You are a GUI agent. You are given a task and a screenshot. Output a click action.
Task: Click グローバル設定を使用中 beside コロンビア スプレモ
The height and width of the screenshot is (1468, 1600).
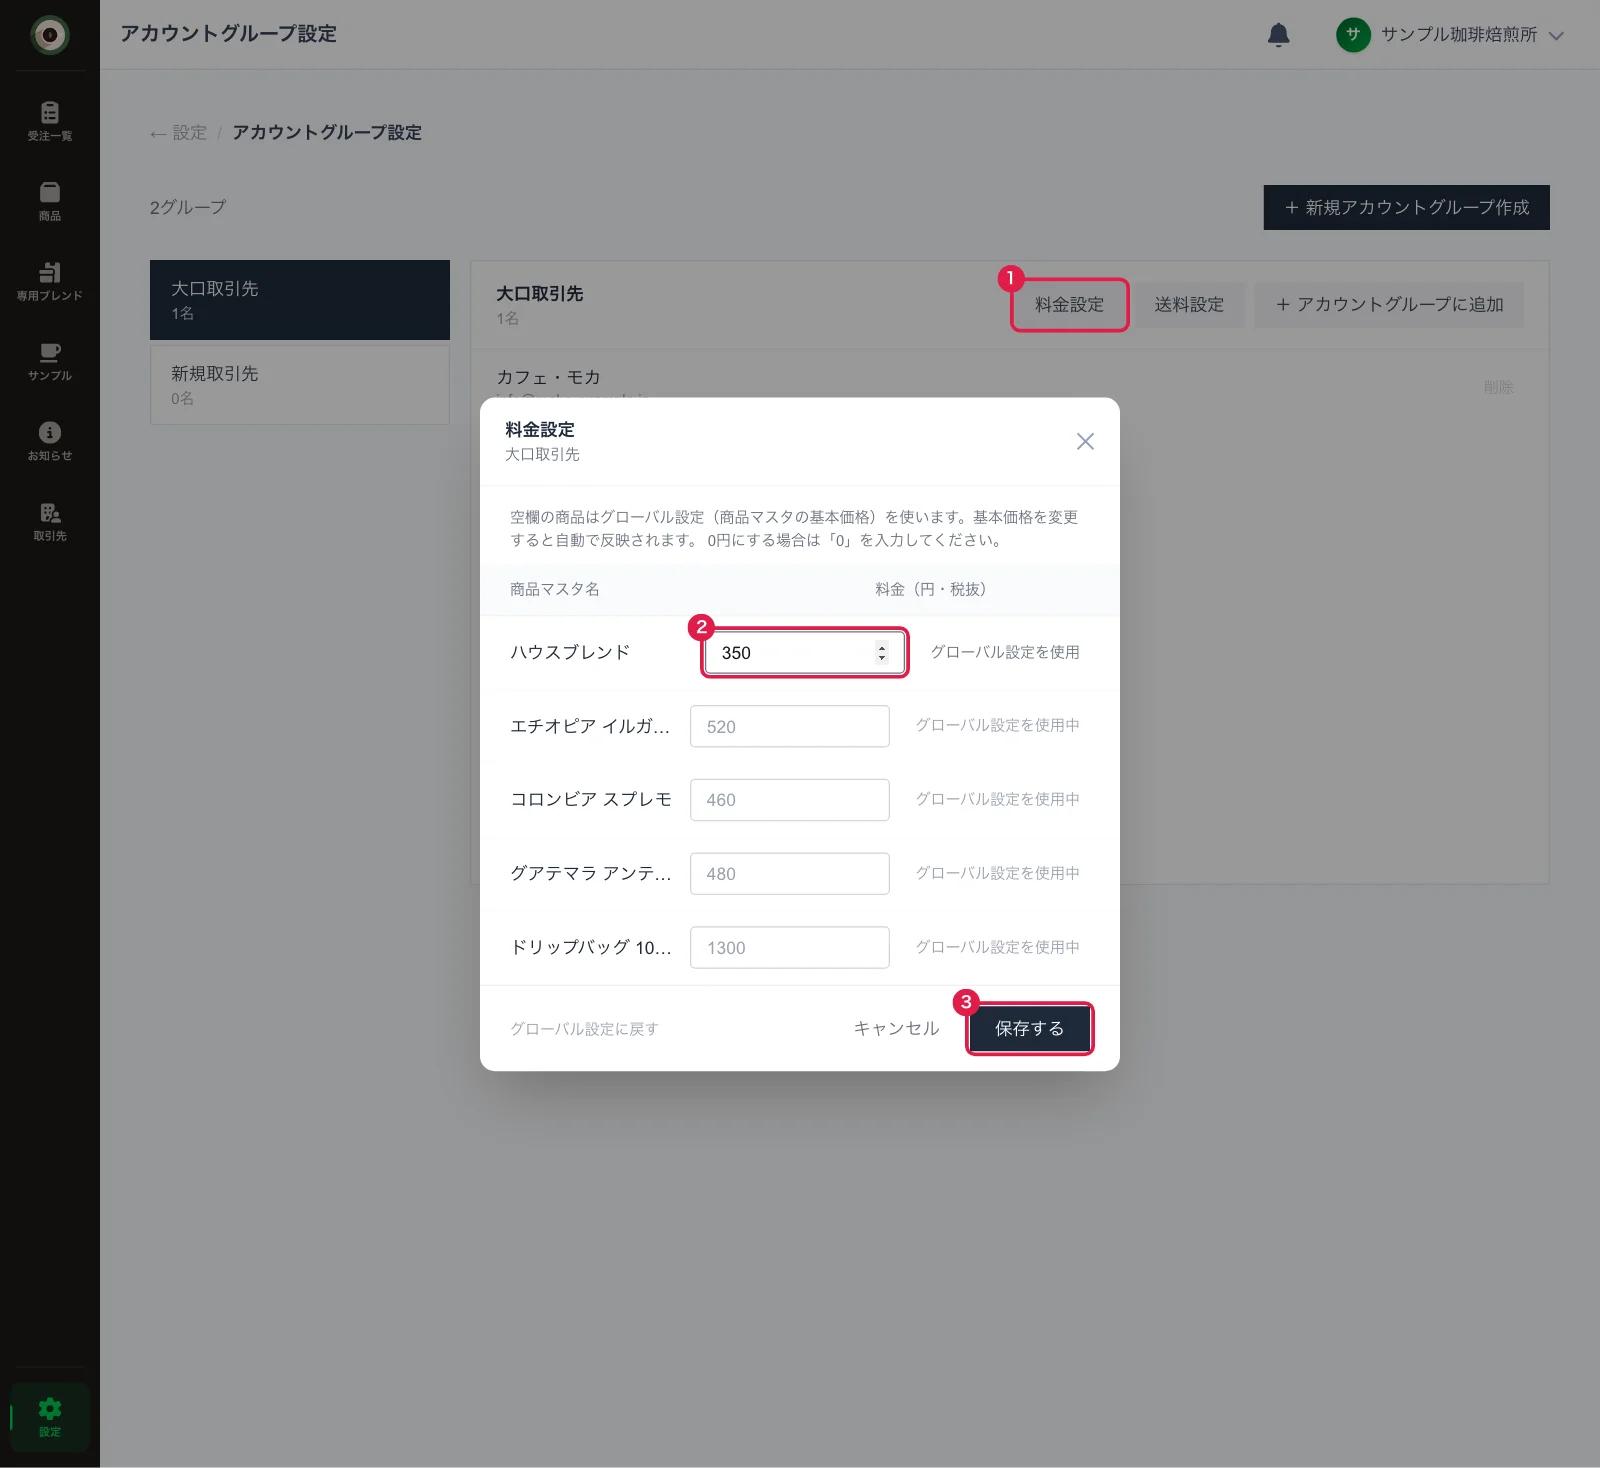point(997,799)
